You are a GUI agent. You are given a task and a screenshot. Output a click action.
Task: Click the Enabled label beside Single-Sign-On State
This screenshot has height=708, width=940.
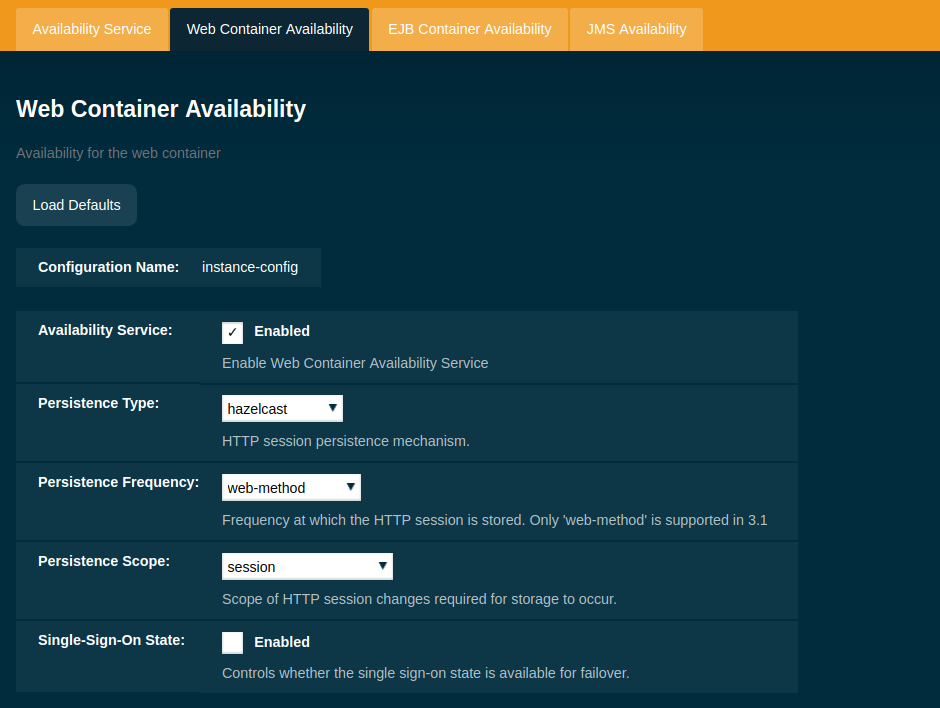coord(283,641)
